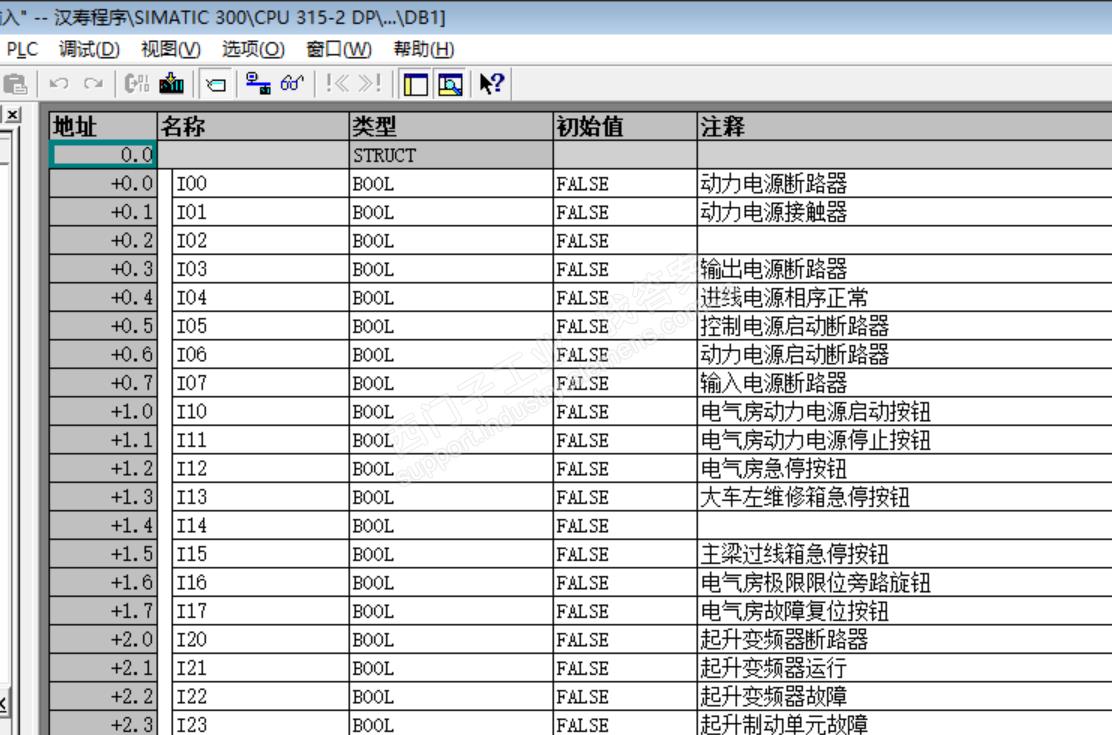Image resolution: width=1112 pixels, height=735 pixels.
Task: Open the PLC menu
Action: coord(22,49)
